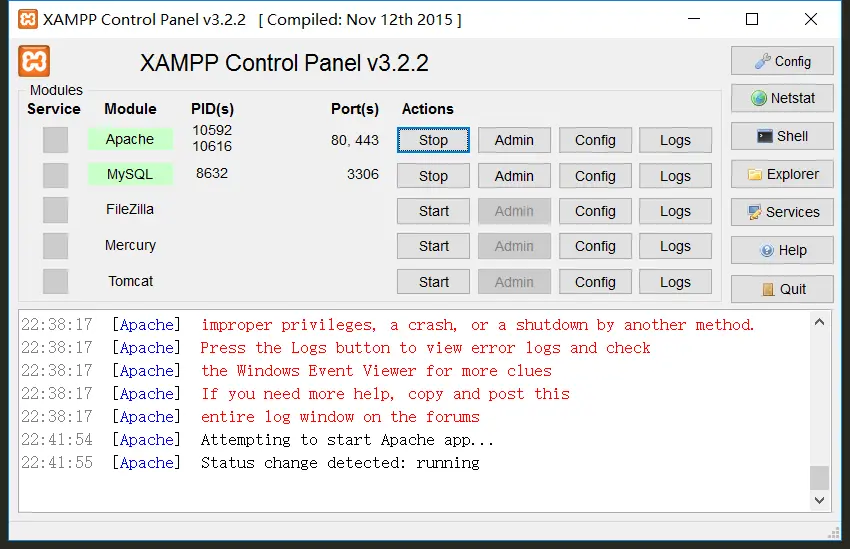Screen dimensions: 850x549
Task: Open the Mercury Config menu
Action: [595, 246]
